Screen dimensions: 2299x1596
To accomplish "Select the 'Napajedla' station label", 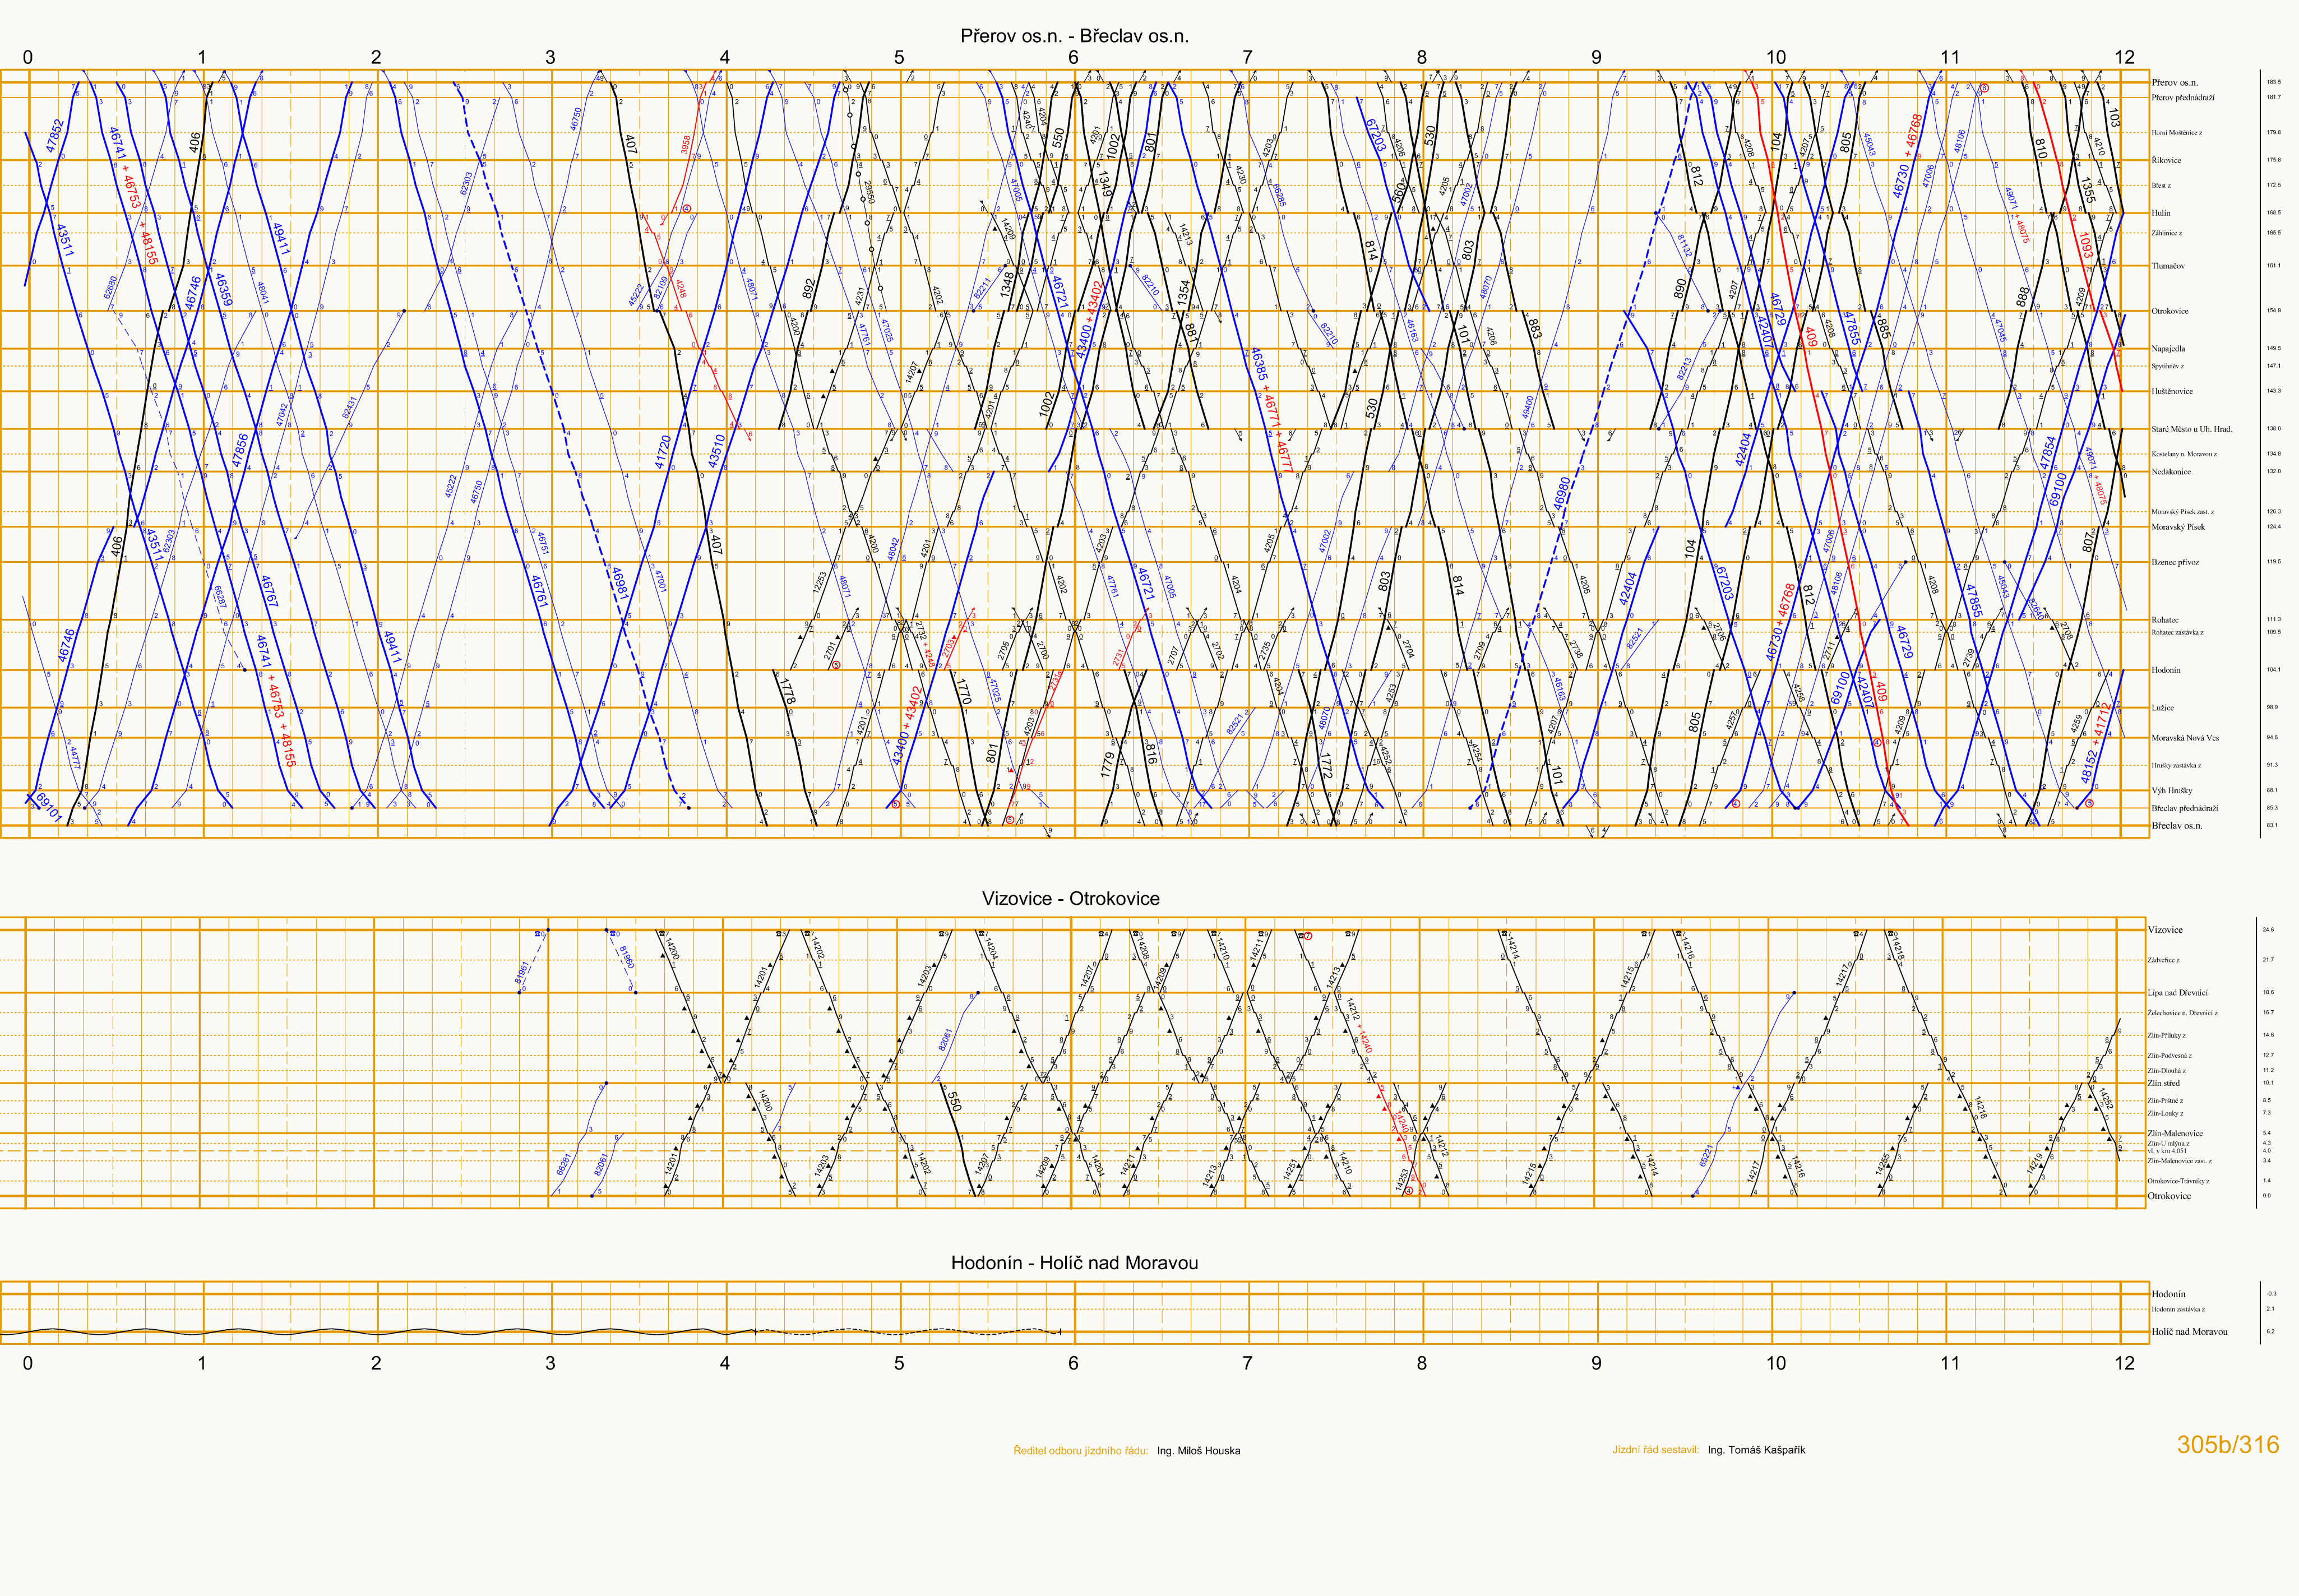I will (2168, 349).
